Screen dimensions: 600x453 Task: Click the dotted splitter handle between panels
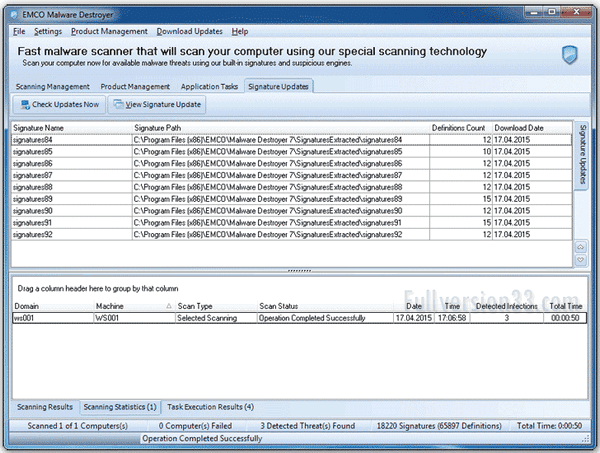coord(299,271)
